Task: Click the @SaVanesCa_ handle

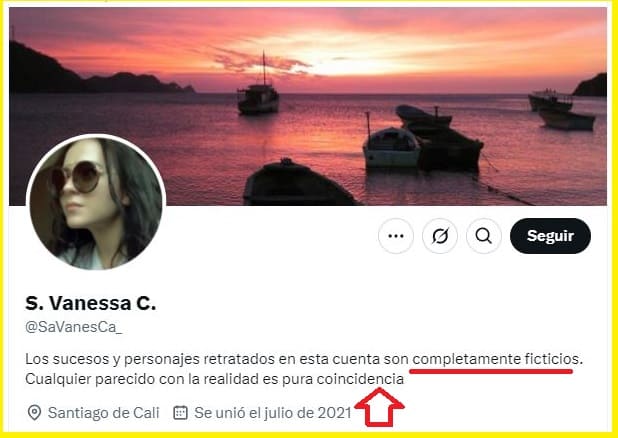Action: 74,327
